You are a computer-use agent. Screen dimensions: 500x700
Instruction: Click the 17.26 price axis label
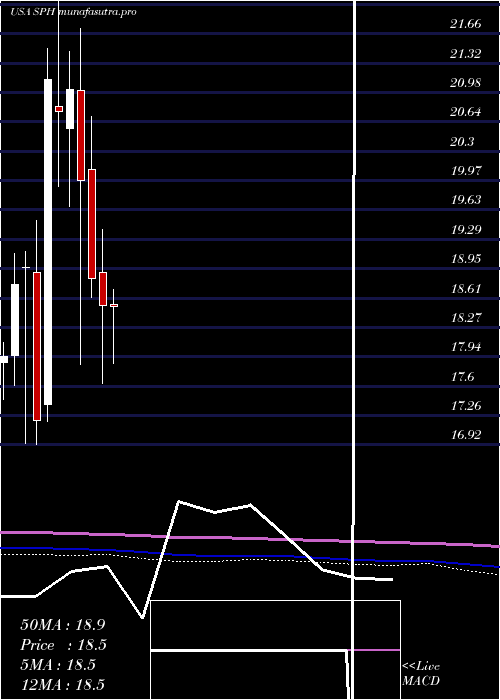click(466, 405)
